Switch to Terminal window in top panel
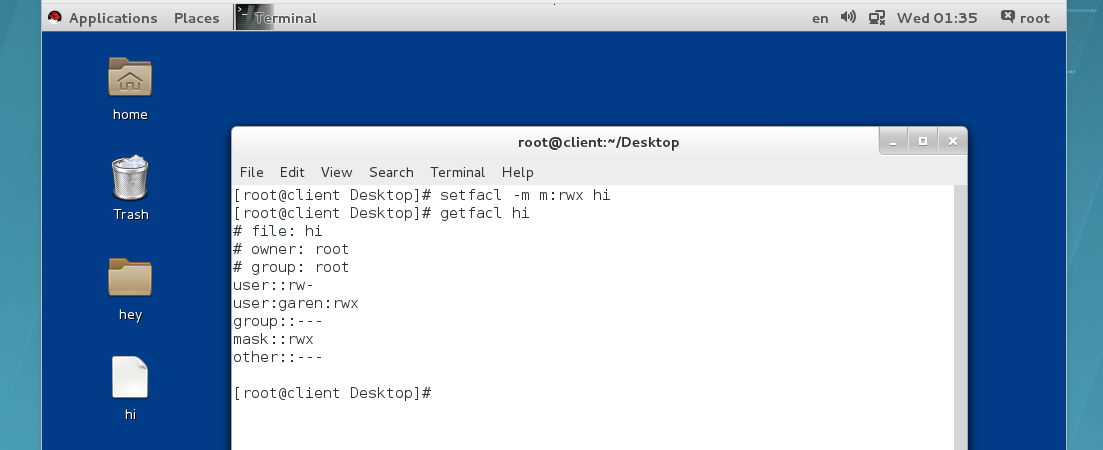Viewport: 1103px width, 450px height. click(276, 18)
